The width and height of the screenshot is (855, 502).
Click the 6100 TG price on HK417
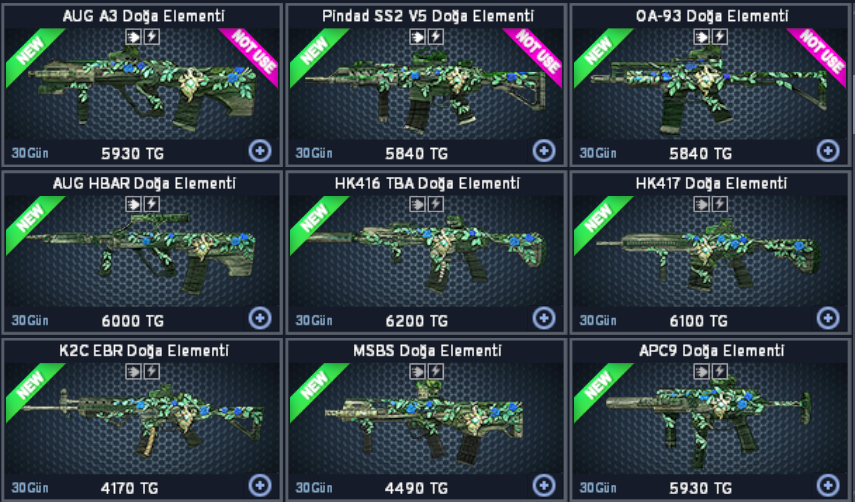pyautogui.click(x=699, y=320)
